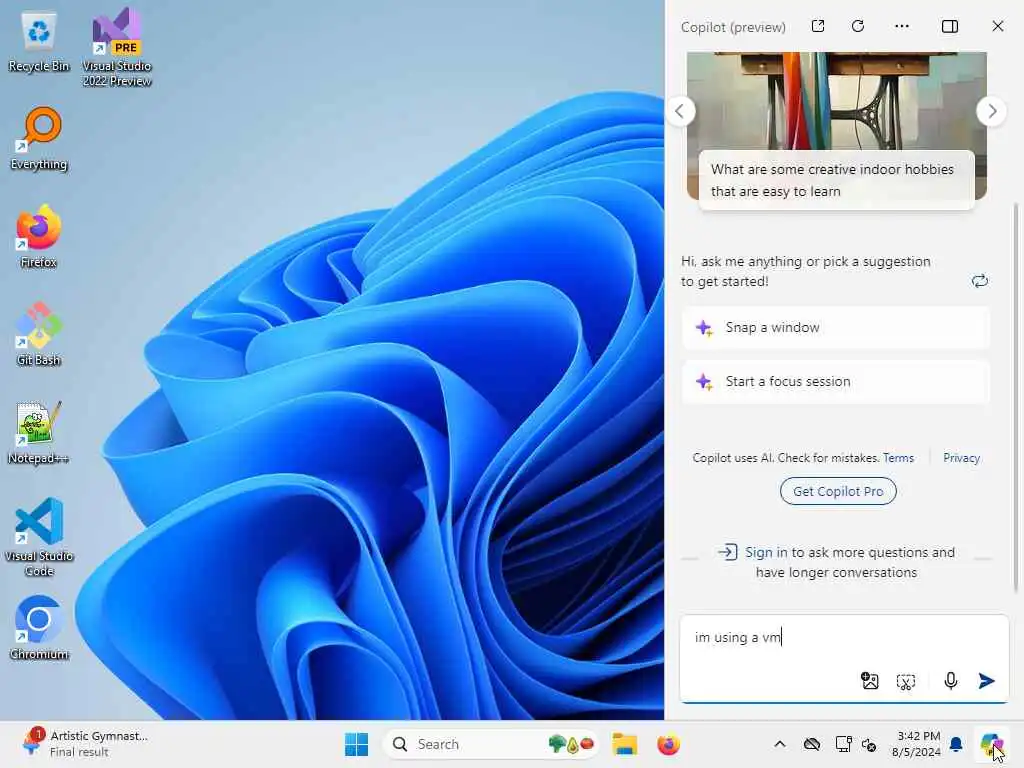Open Copilot link in new window icon
Viewport: 1024px width, 768px height.
click(818, 26)
